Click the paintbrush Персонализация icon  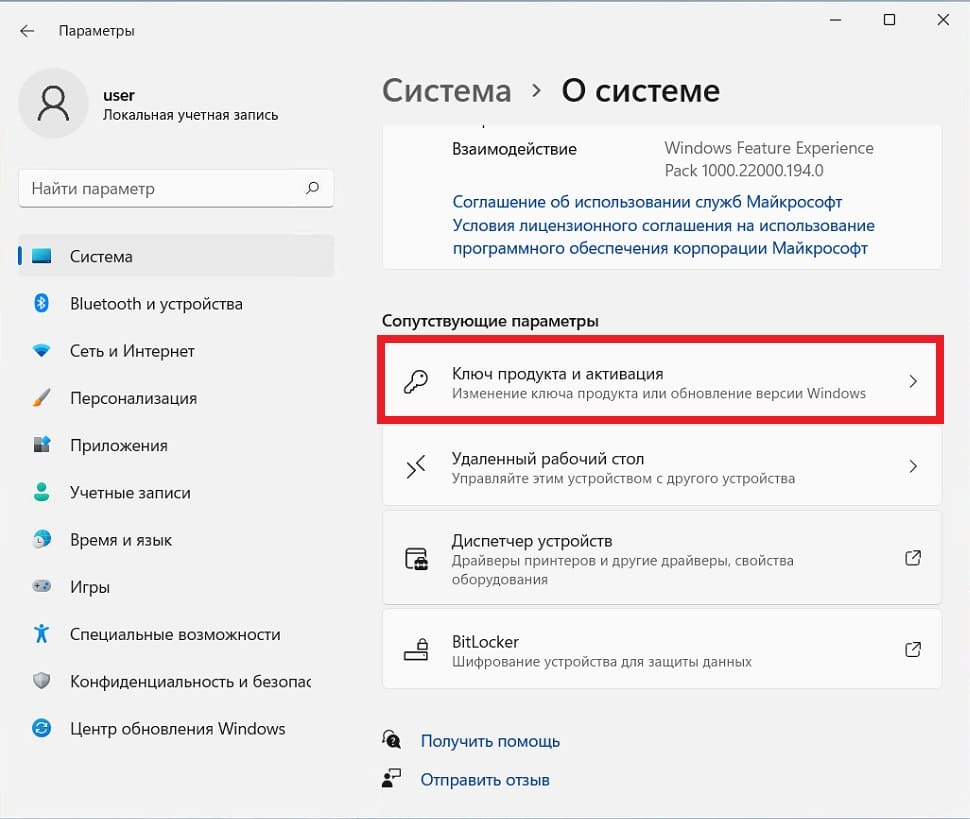(41, 398)
